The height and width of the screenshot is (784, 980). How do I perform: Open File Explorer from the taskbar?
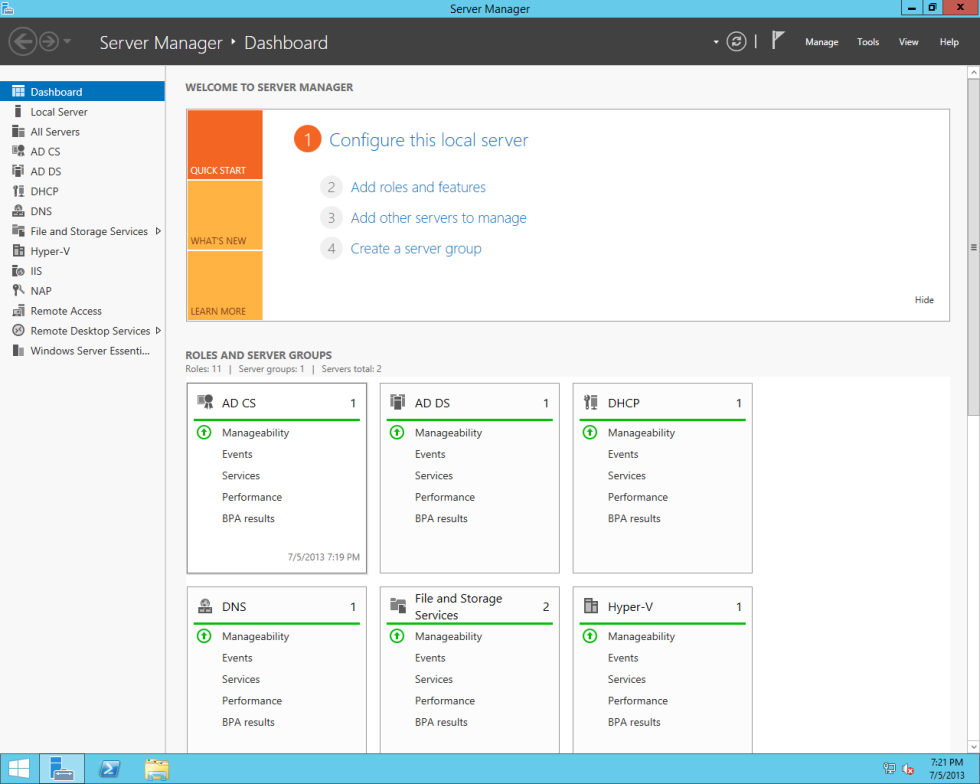(x=156, y=769)
